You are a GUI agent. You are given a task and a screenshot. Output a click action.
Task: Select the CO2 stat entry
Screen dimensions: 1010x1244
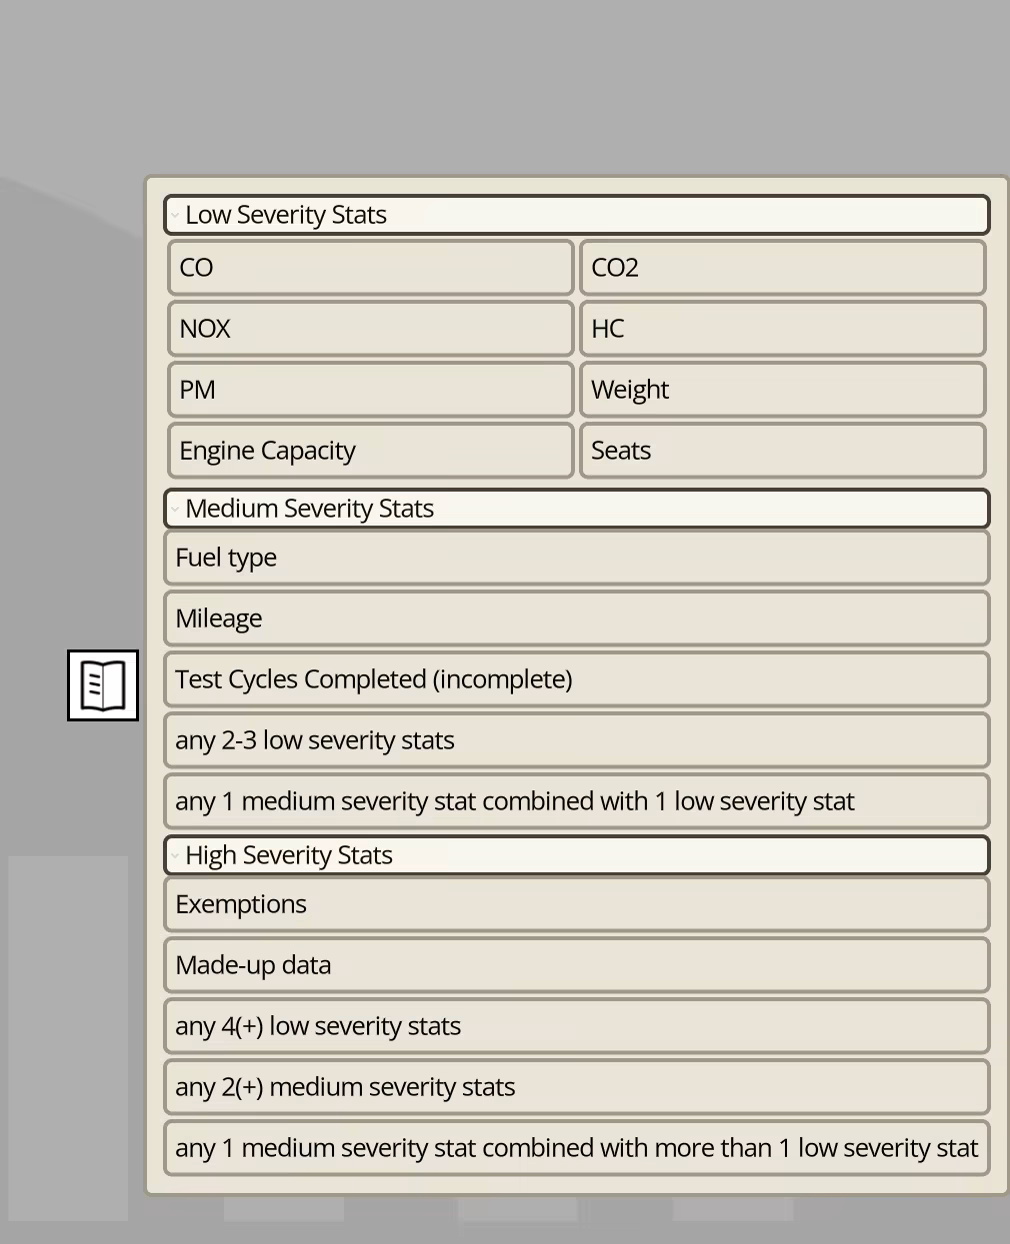pos(782,268)
